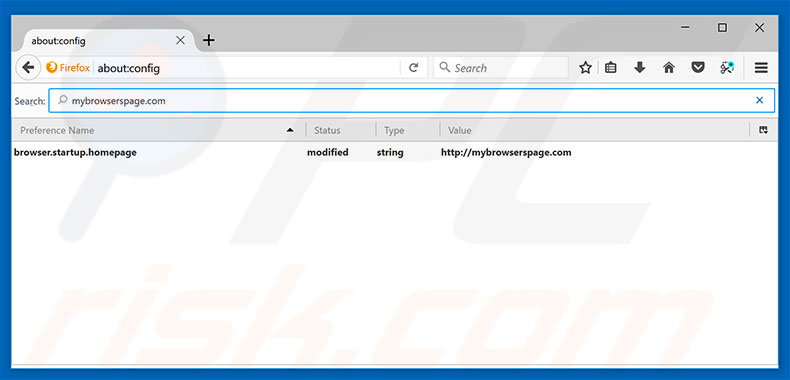Click the http://mybrowserspage.com value
790x380 pixels.
506,152
